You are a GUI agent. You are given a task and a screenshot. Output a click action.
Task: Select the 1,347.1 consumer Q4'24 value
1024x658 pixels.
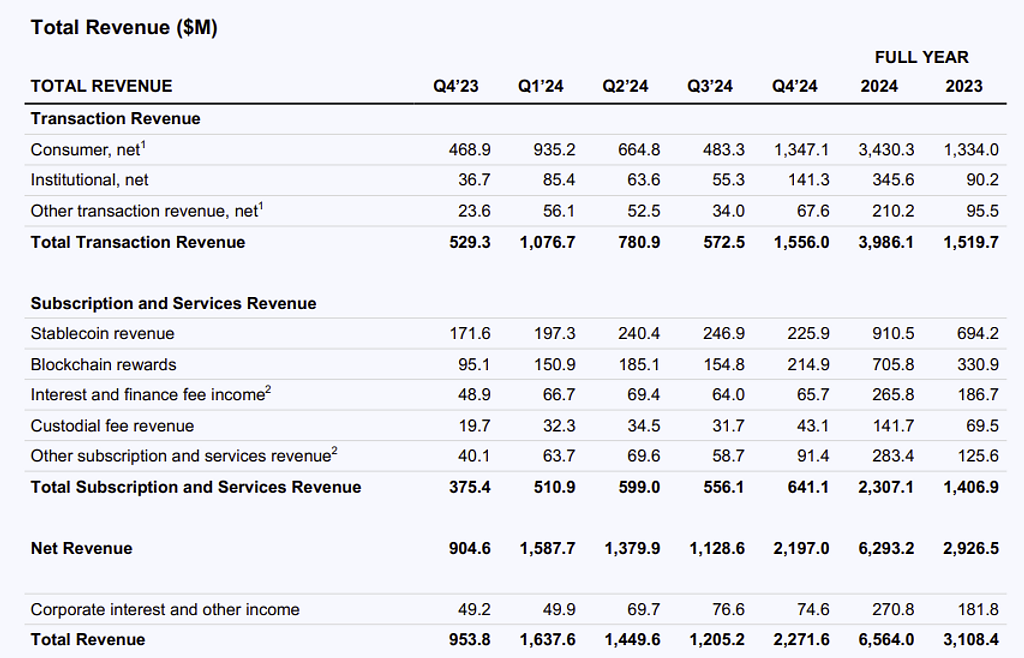click(801, 150)
